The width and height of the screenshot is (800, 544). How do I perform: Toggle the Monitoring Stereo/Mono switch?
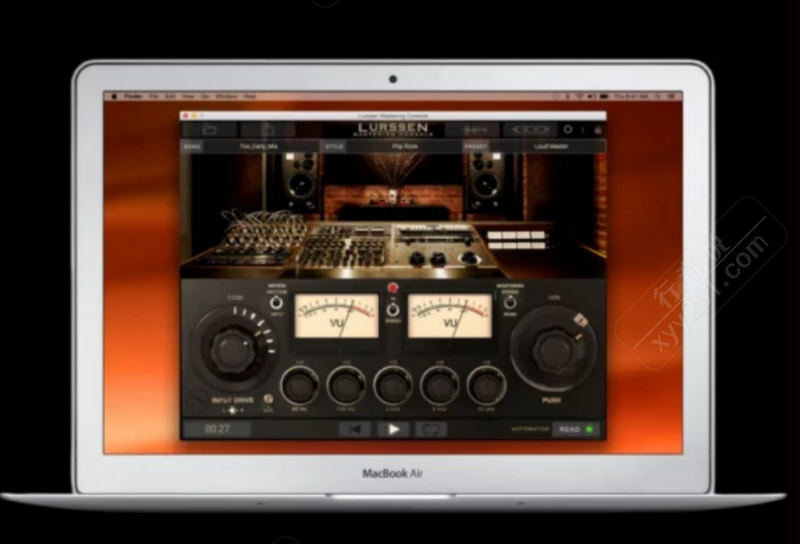(x=510, y=303)
